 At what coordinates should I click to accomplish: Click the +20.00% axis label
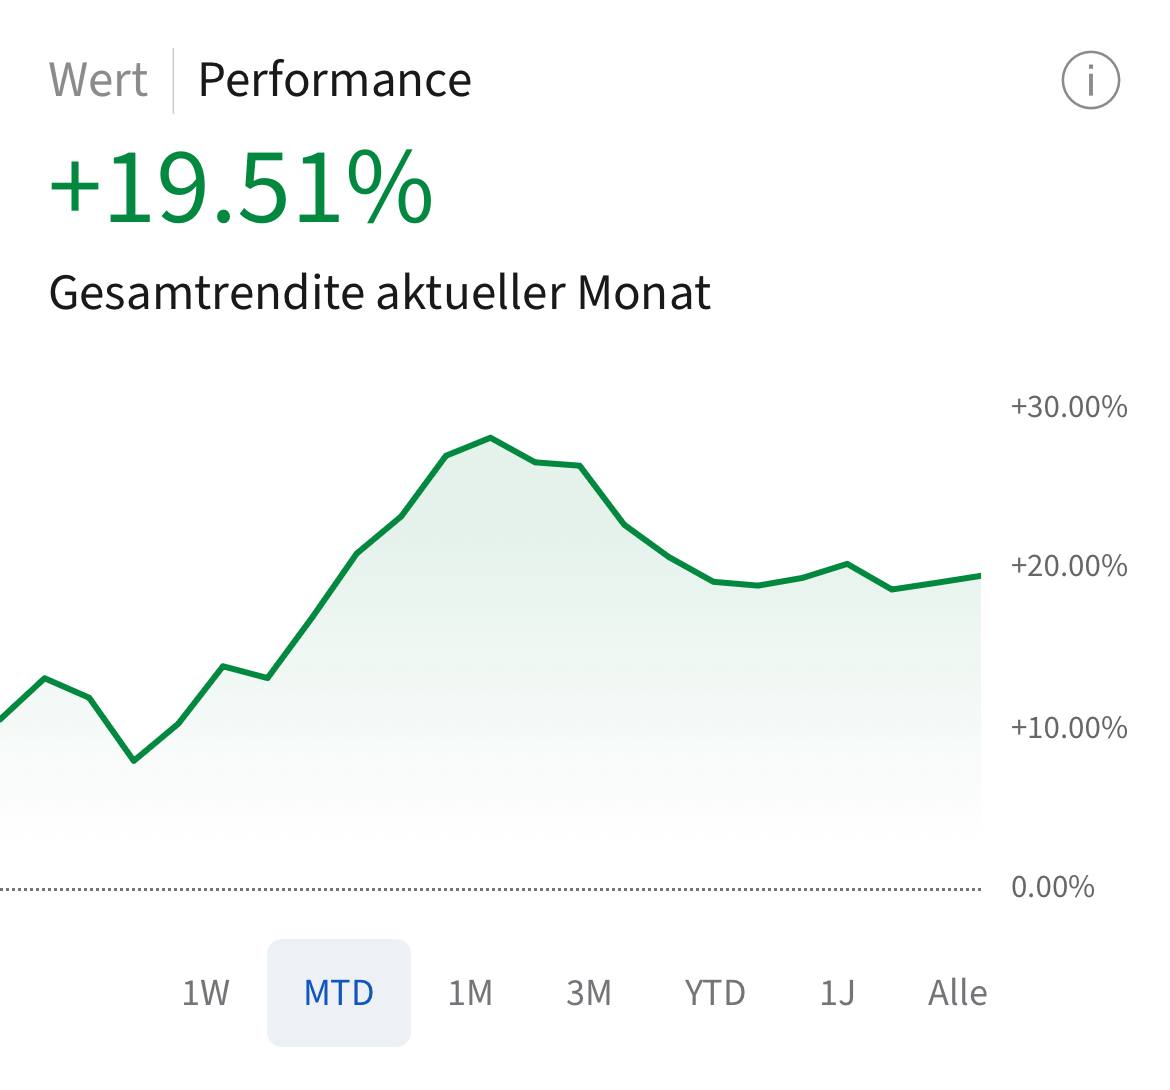[1068, 566]
